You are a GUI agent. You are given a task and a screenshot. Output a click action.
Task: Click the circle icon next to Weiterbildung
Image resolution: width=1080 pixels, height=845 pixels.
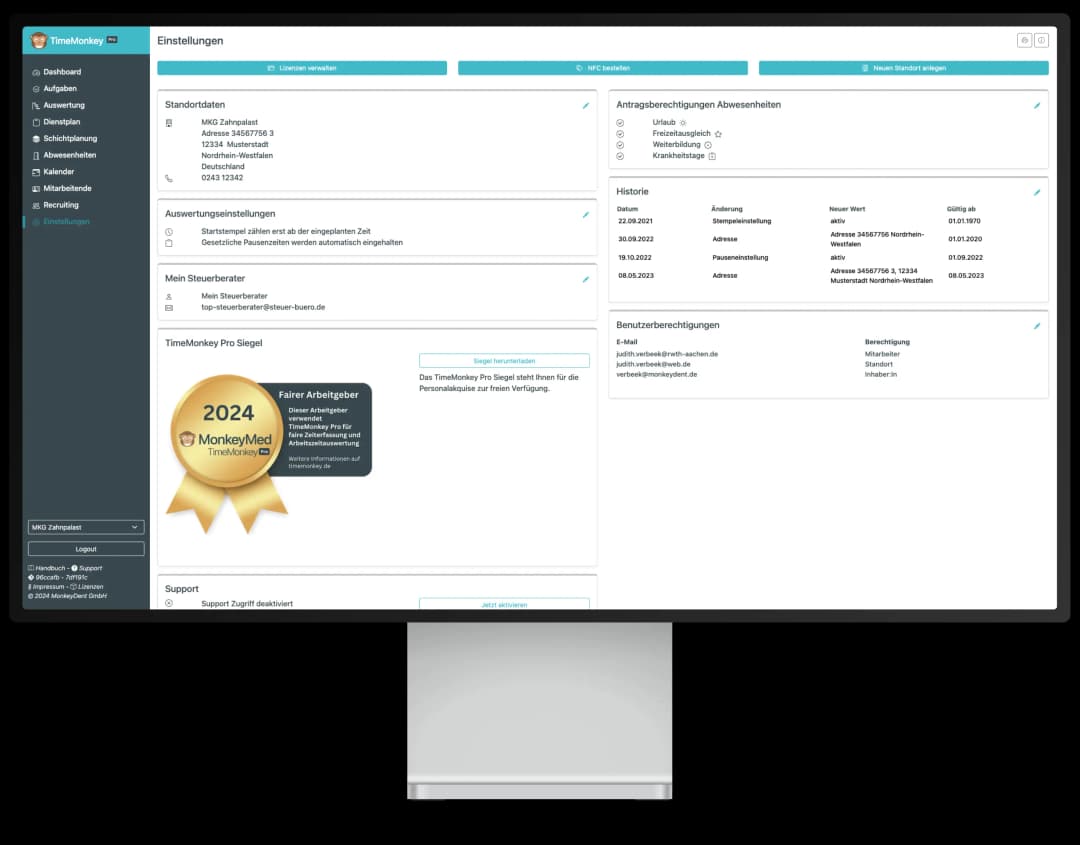[707, 145]
